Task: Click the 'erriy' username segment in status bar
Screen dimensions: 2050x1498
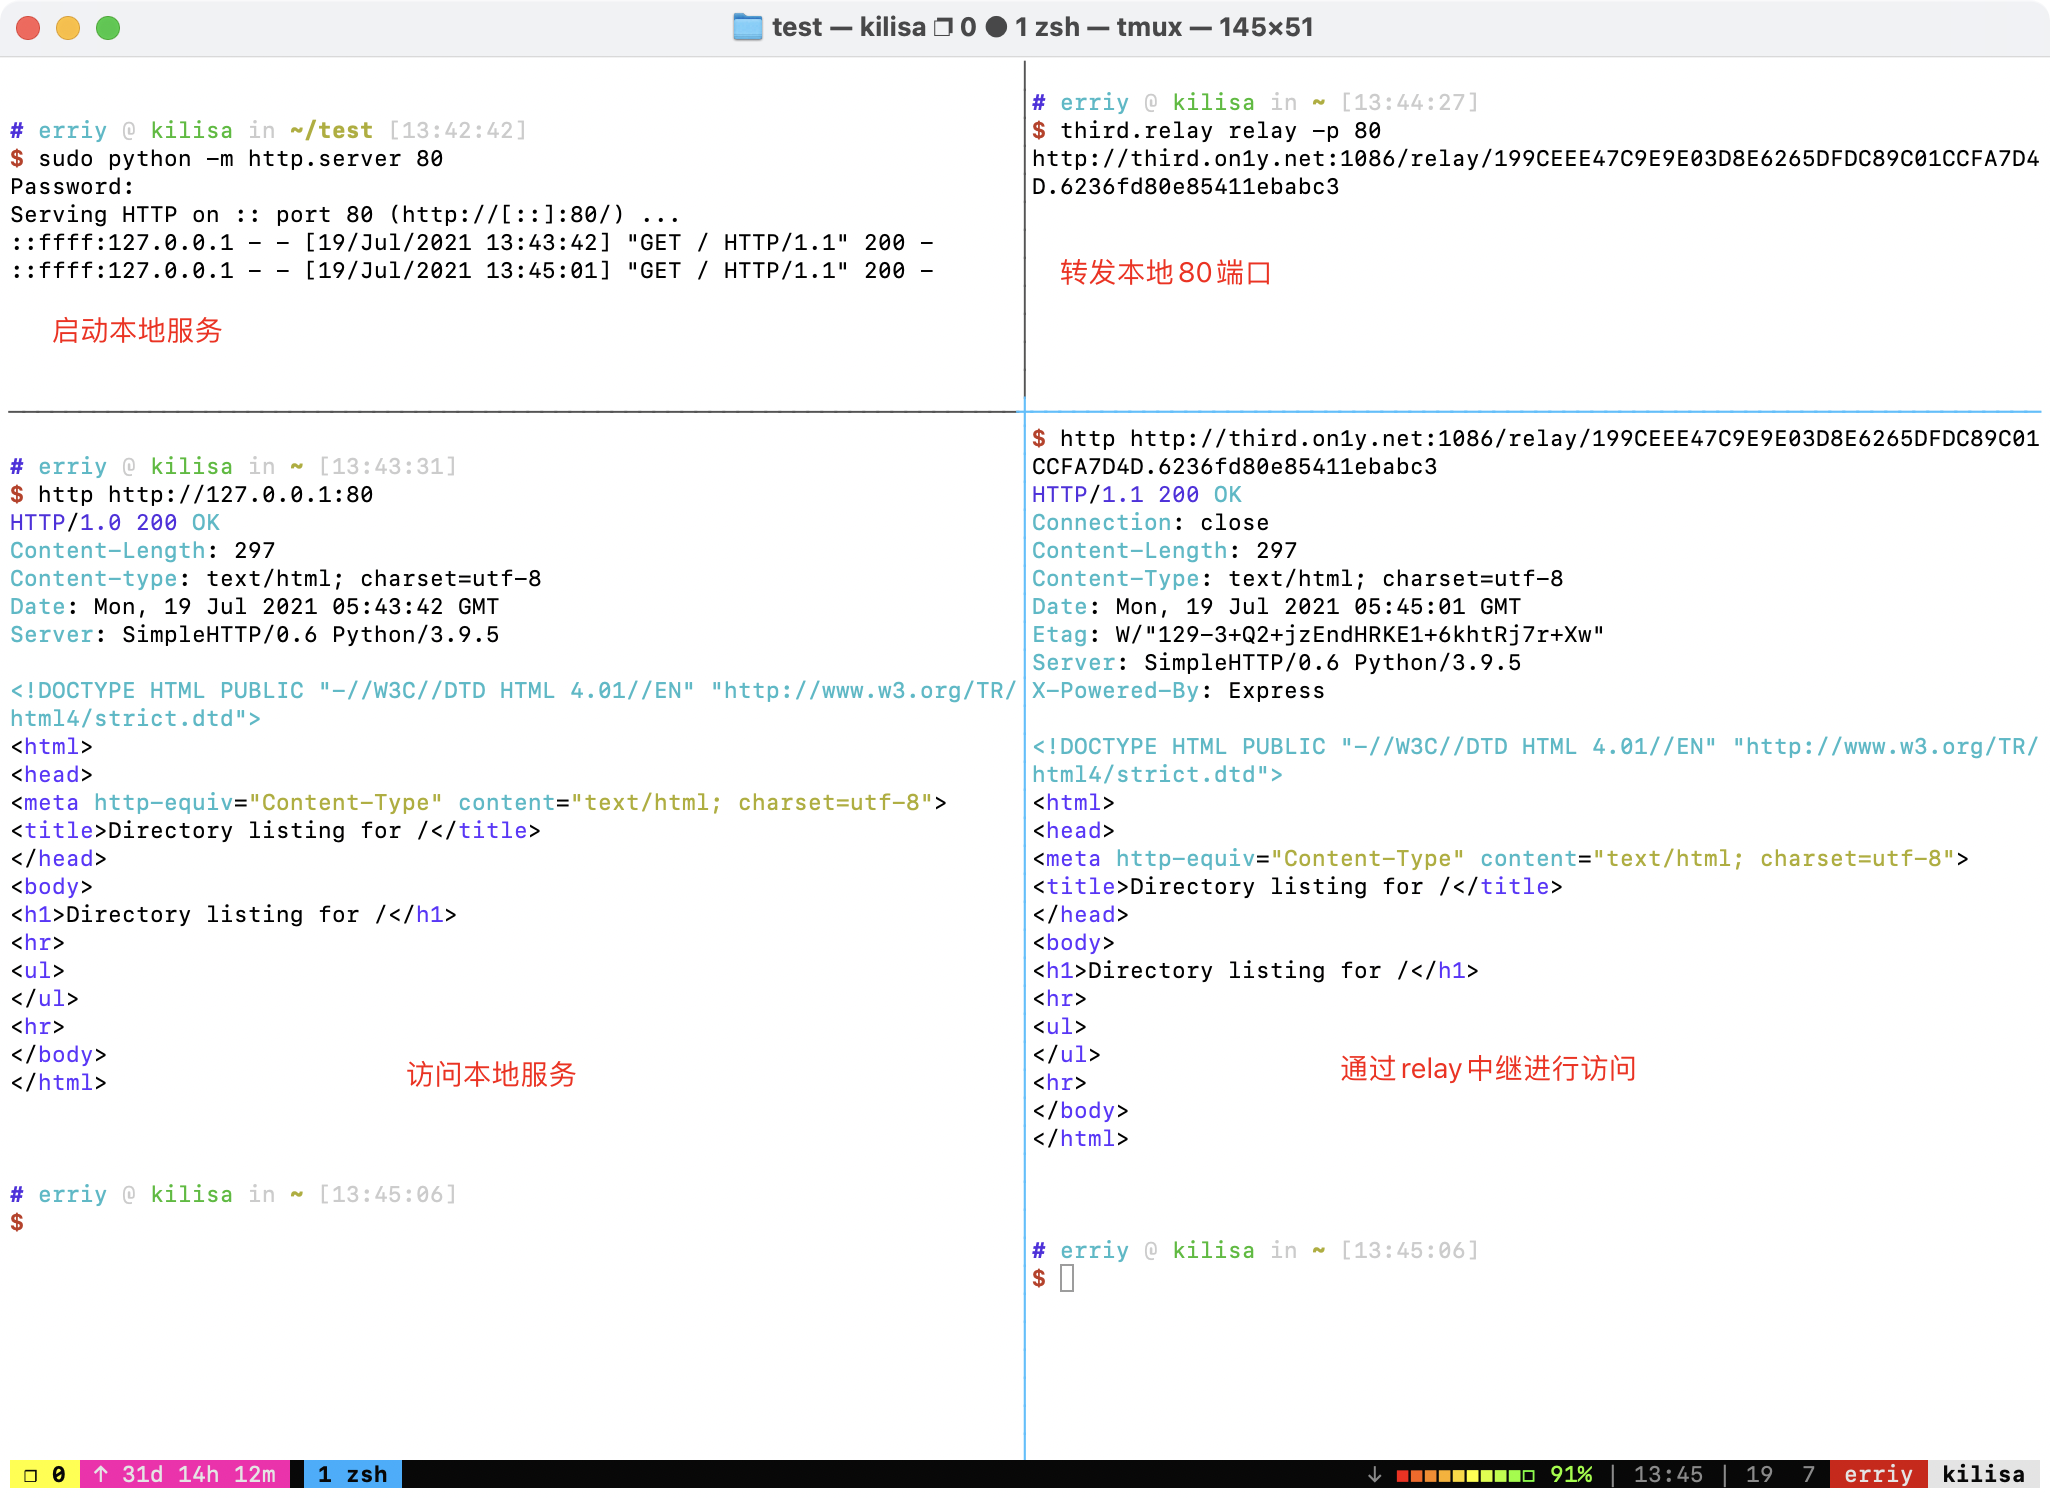Action: (1877, 1474)
